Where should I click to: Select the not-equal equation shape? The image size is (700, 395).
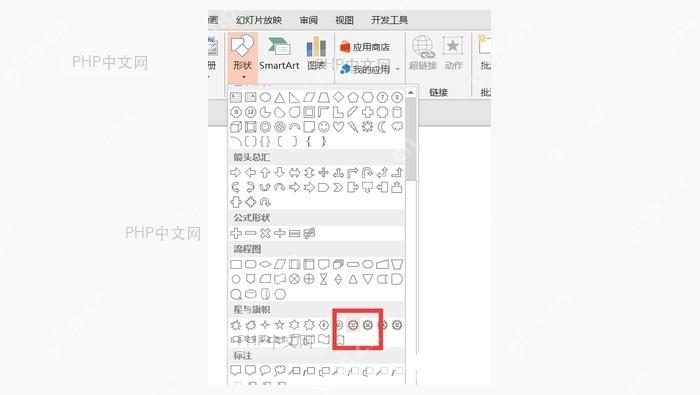click(x=309, y=233)
